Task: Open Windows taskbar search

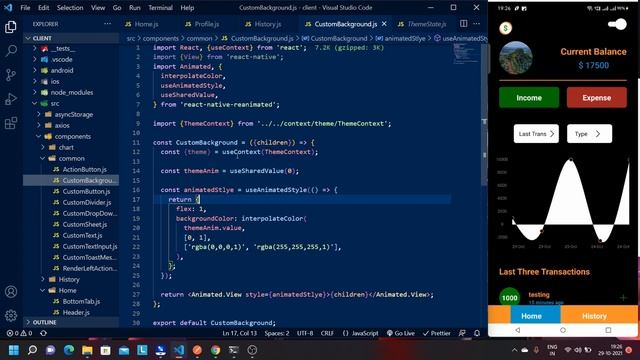Action: pos(32,350)
